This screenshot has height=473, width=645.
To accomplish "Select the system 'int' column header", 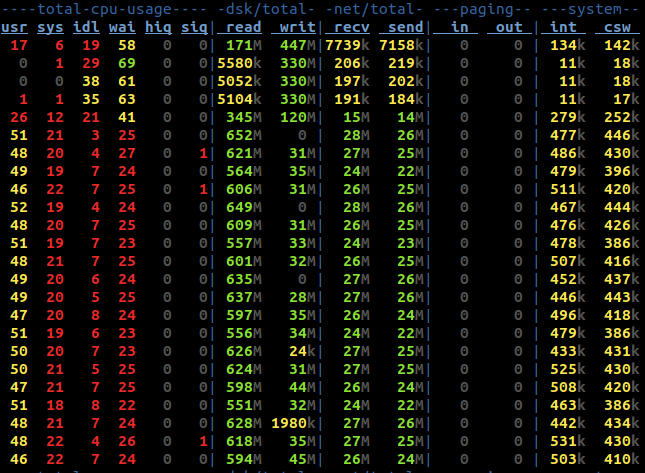I will [563, 27].
